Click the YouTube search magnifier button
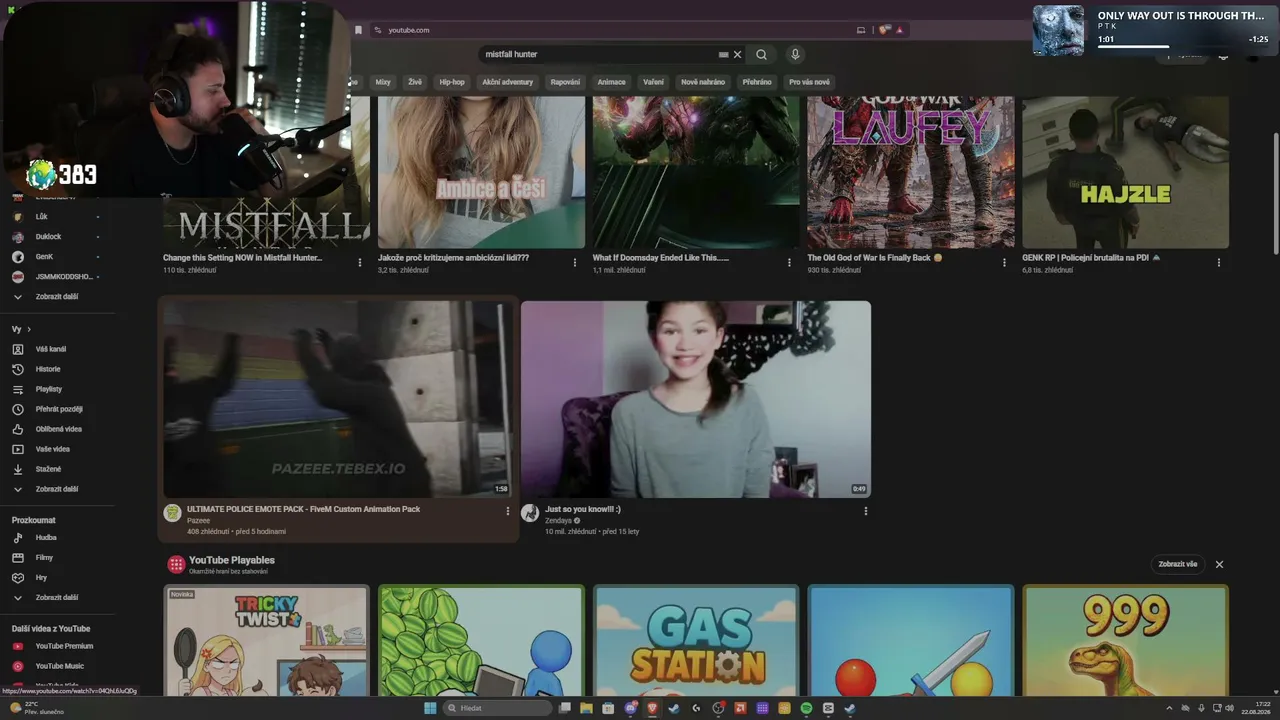This screenshot has width=1280, height=720. point(761,55)
